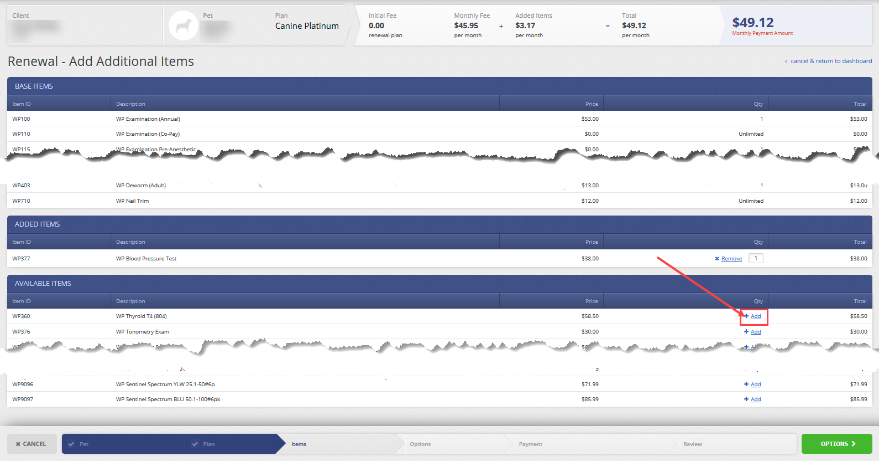
Task: Jump to Review step in progress bar
Action: (x=692, y=444)
